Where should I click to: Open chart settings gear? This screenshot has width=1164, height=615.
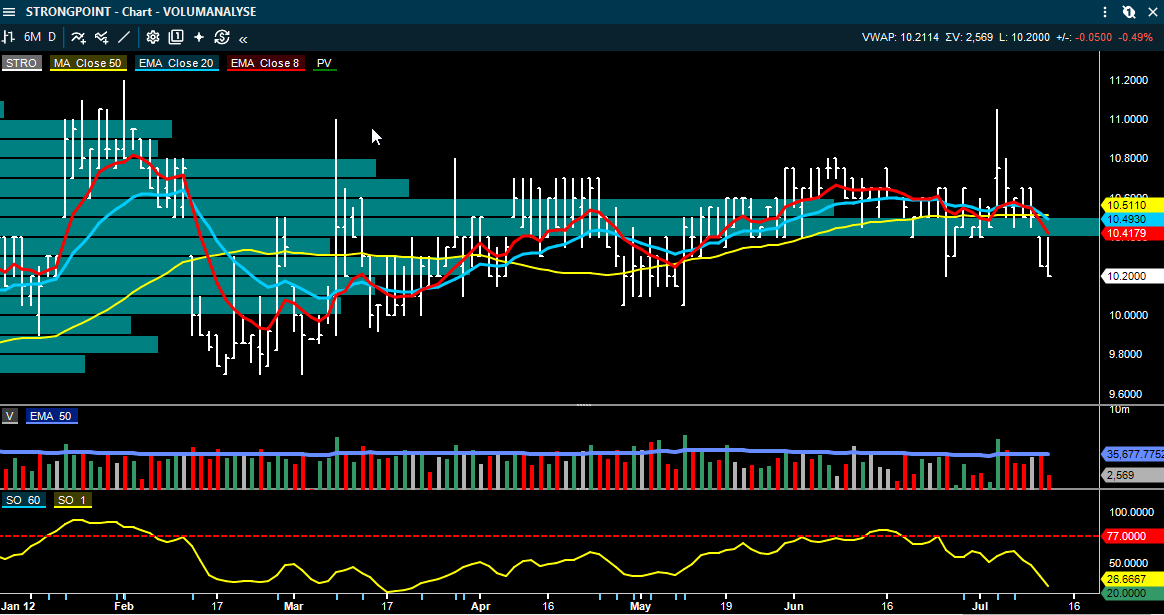point(153,36)
